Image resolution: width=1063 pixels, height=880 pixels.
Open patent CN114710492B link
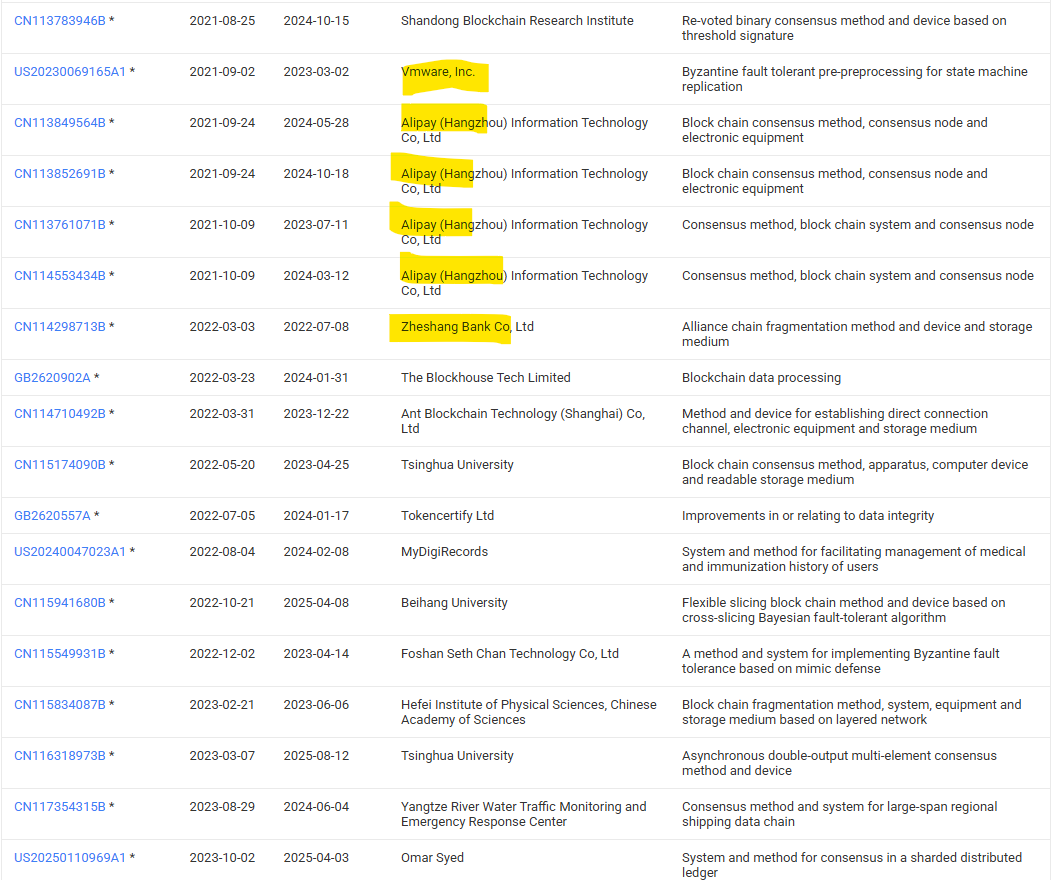coord(60,414)
